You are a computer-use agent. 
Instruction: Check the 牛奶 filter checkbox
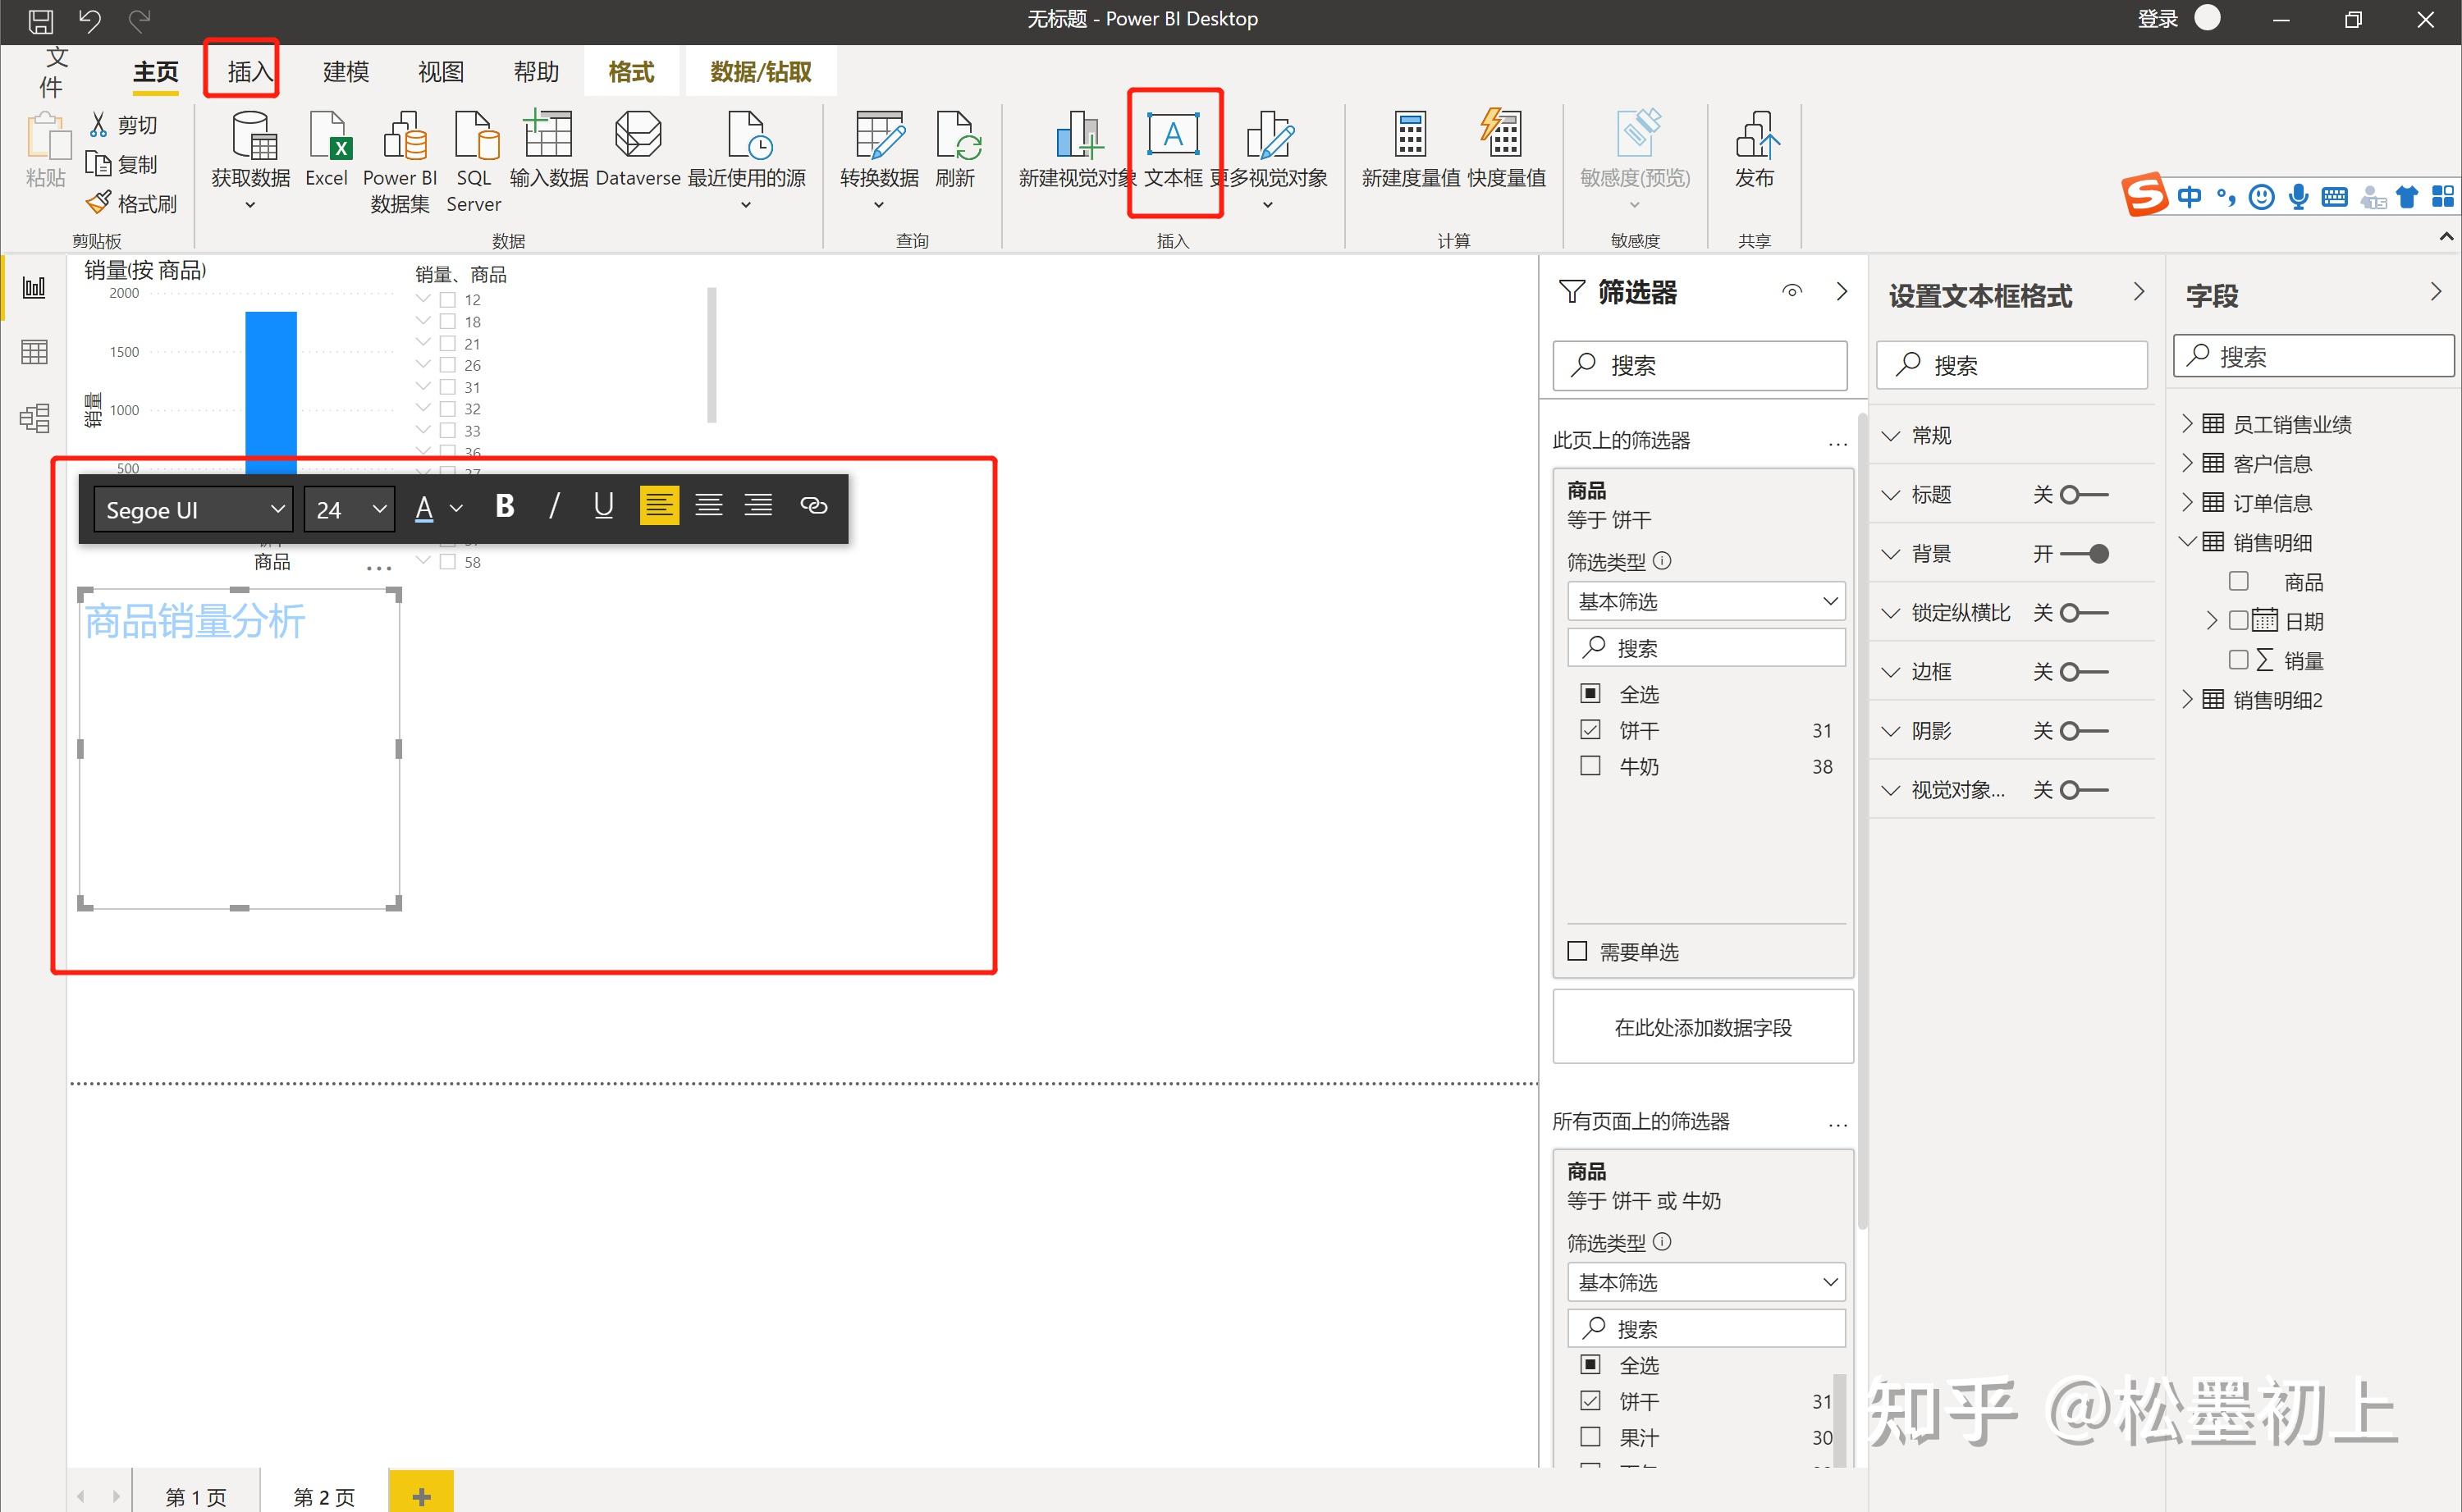pyautogui.click(x=1590, y=766)
